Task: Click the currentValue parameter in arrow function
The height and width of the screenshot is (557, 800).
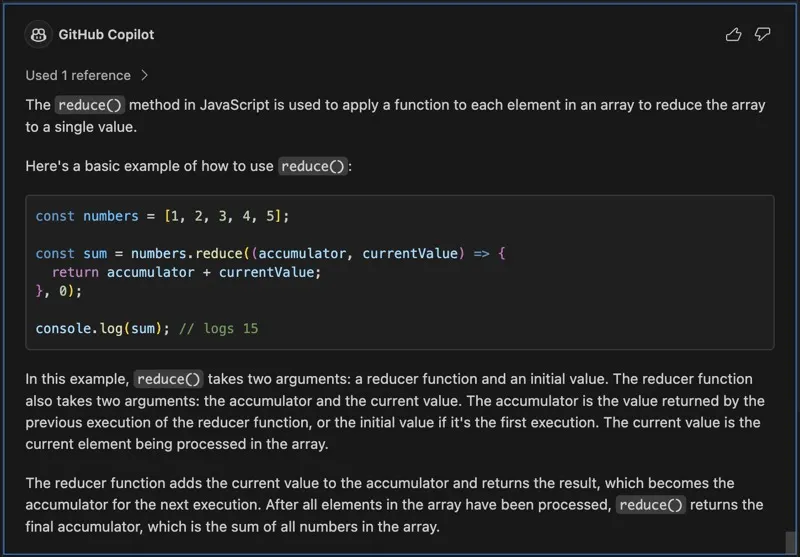Action: pos(410,254)
